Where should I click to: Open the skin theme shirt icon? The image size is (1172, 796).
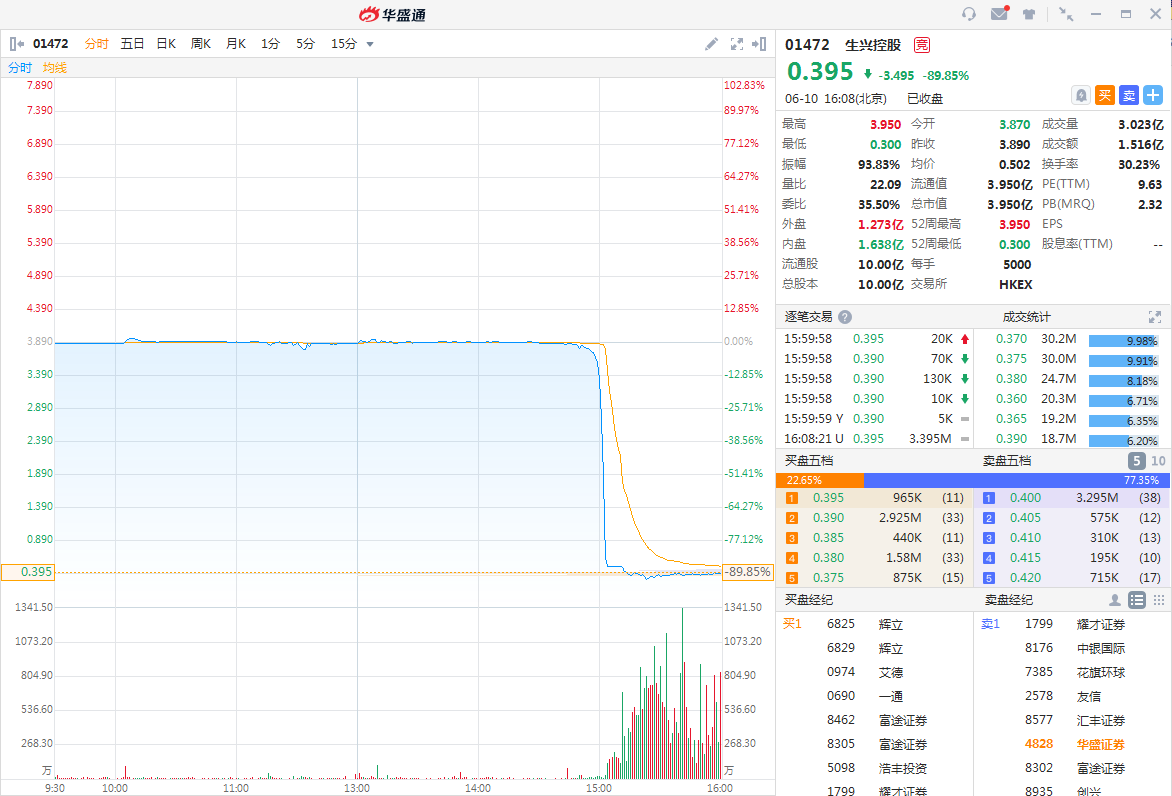[1029, 14]
